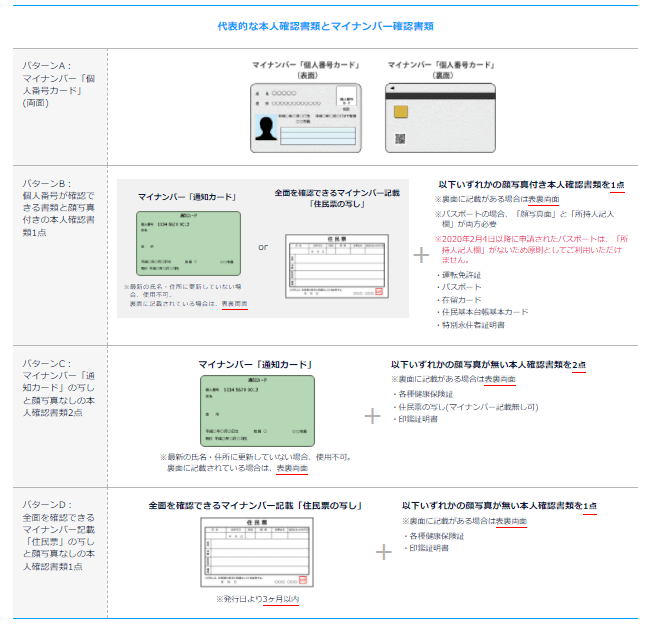Image resolution: width=651 pixels, height=625 pixels.
Task: Click 各種健康保険証 in the Pattern D list
Action: [434, 536]
